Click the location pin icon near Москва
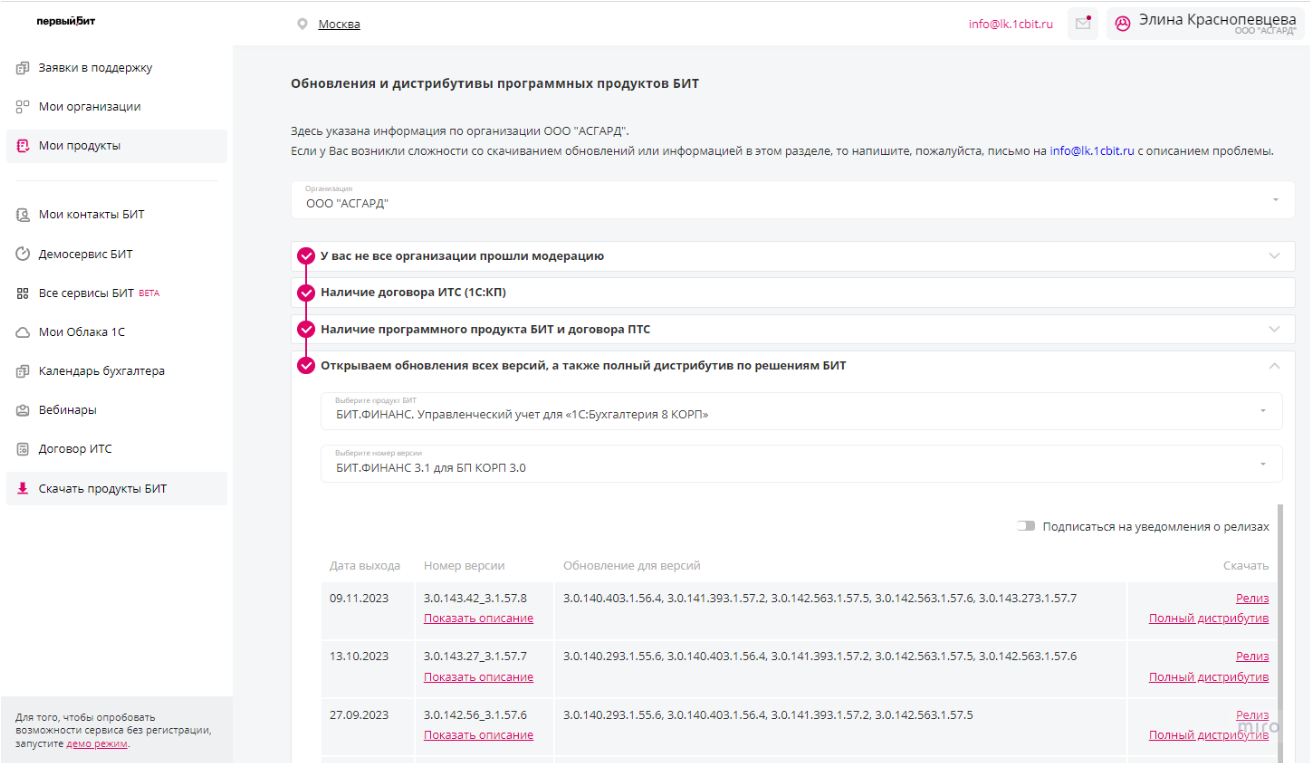This screenshot has width=1310, height=763. 302,24
